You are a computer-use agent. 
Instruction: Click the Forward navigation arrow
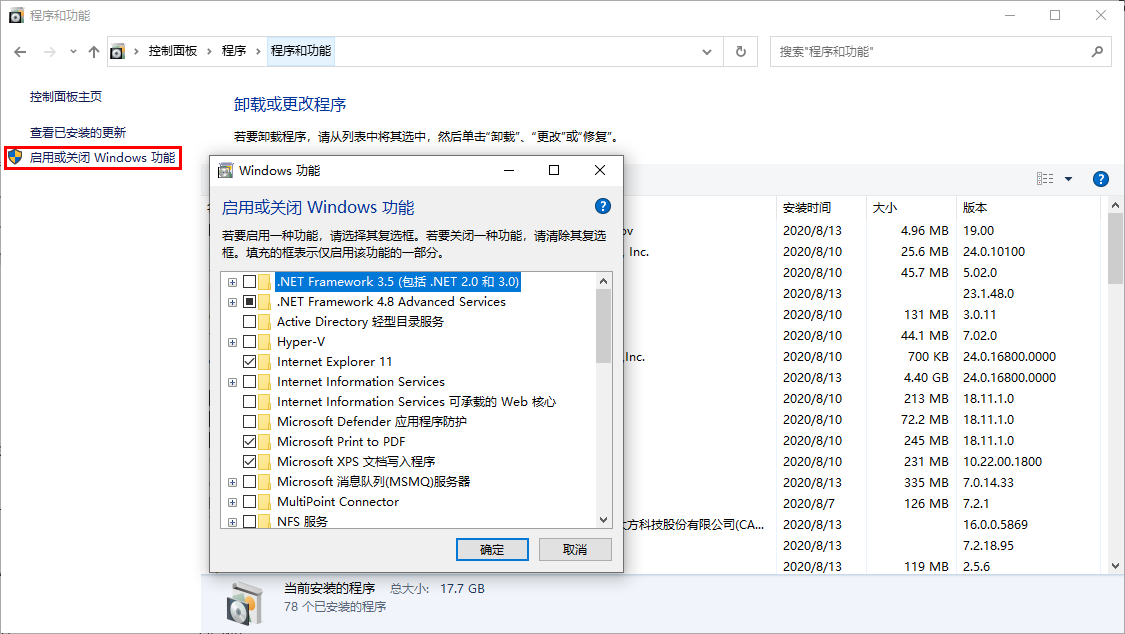coord(50,52)
